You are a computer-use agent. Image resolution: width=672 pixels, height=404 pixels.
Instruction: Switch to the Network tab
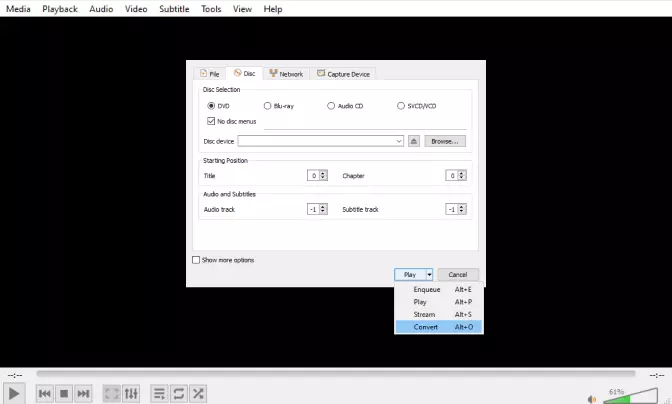[x=286, y=74]
